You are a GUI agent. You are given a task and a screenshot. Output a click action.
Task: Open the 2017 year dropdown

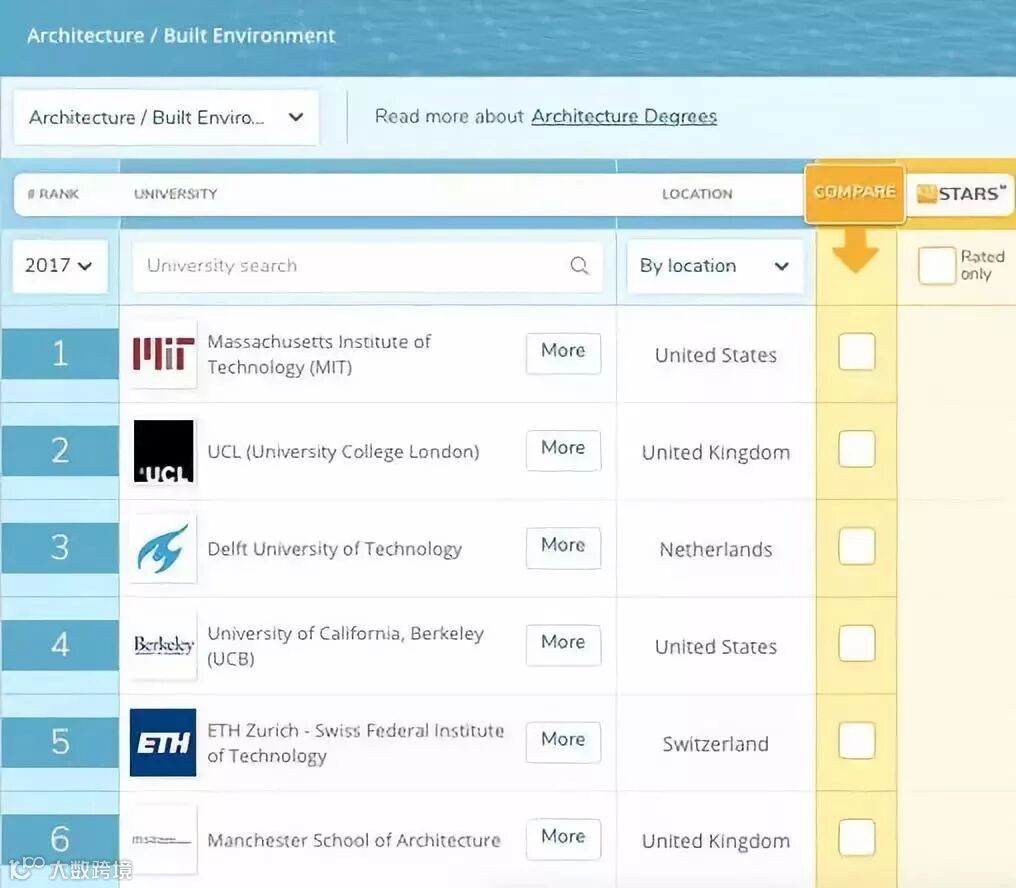coord(60,266)
